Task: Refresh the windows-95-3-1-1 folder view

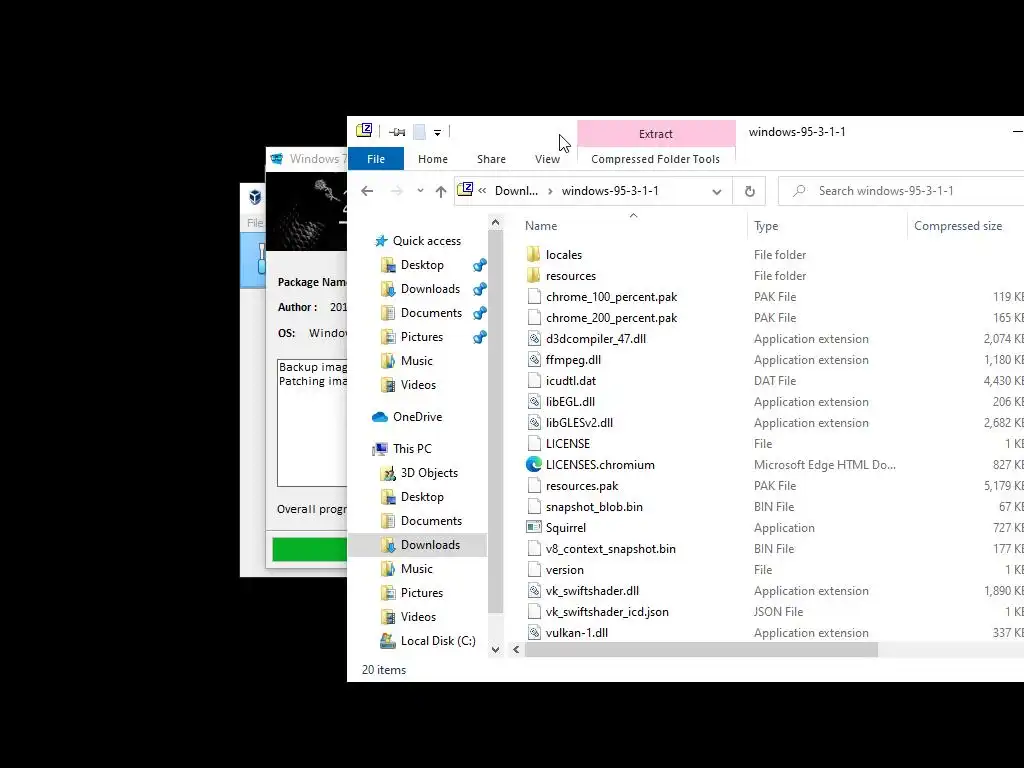Action: (750, 191)
